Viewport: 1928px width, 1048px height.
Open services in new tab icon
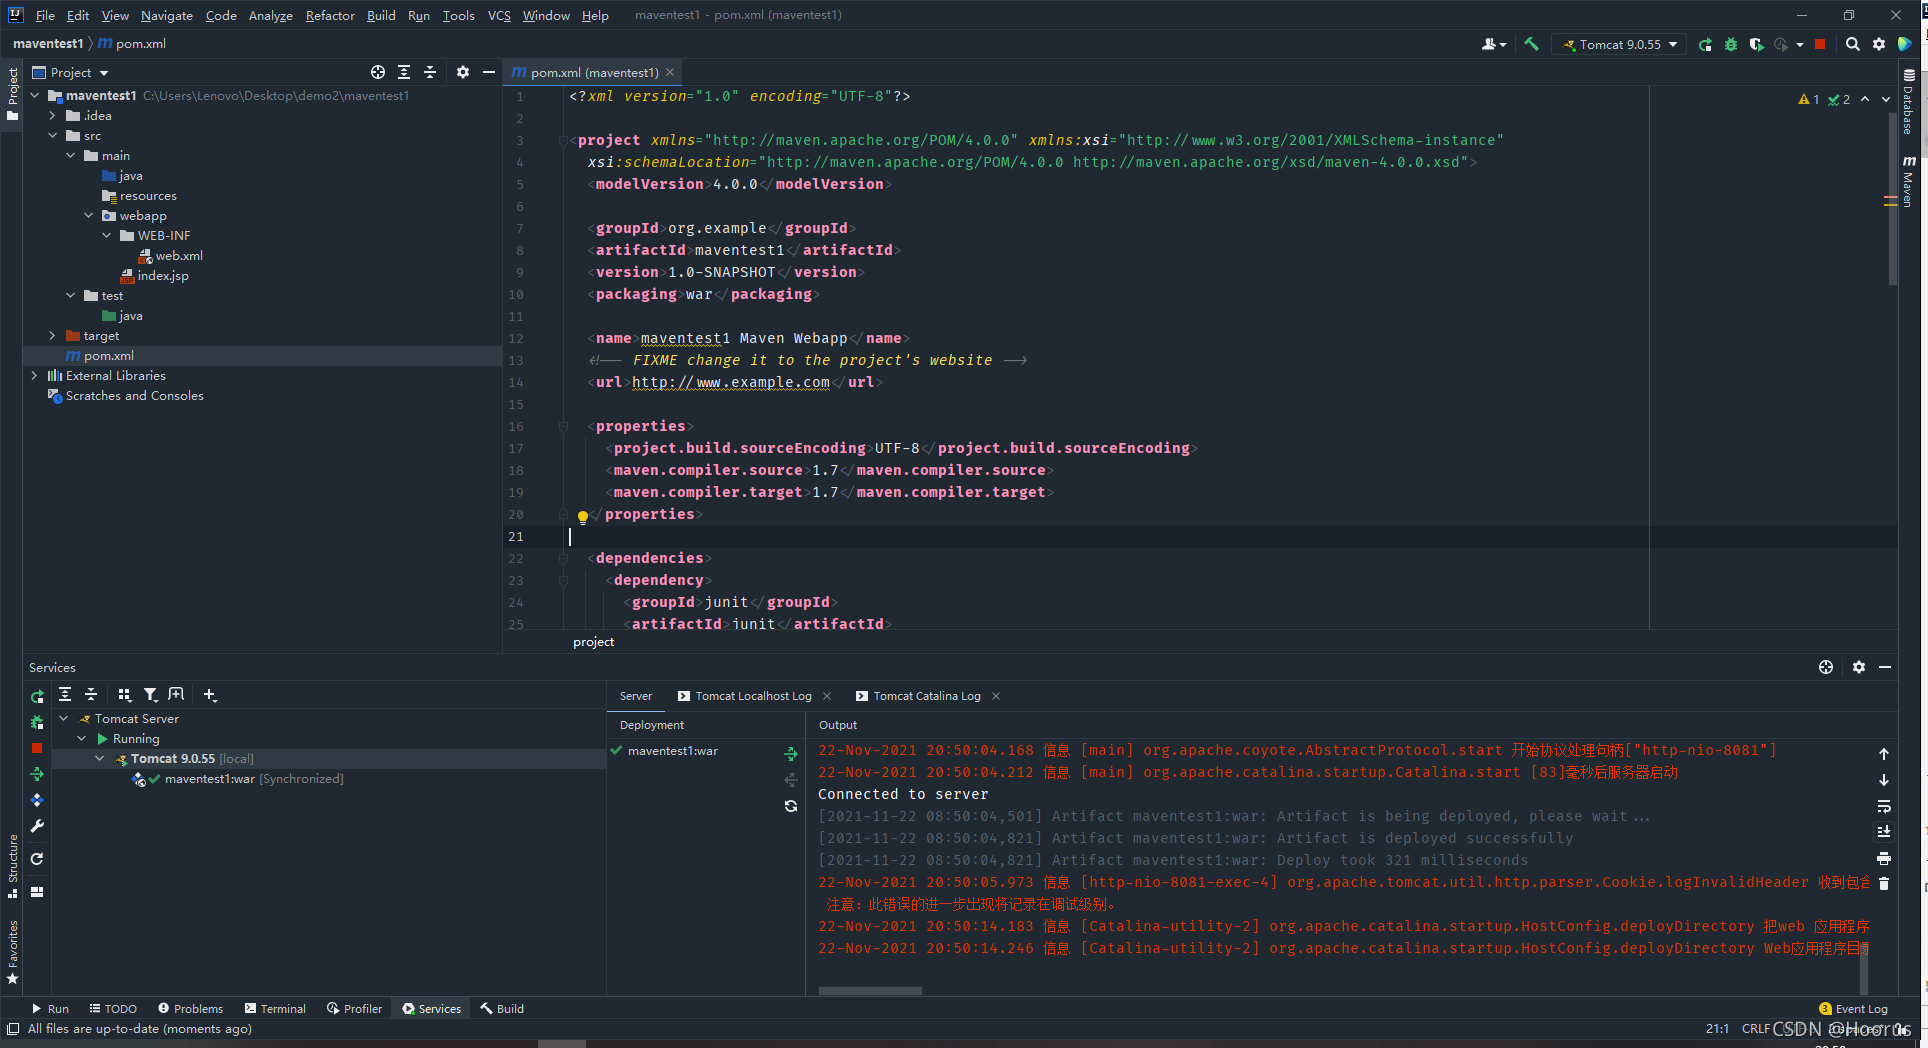(x=176, y=694)
